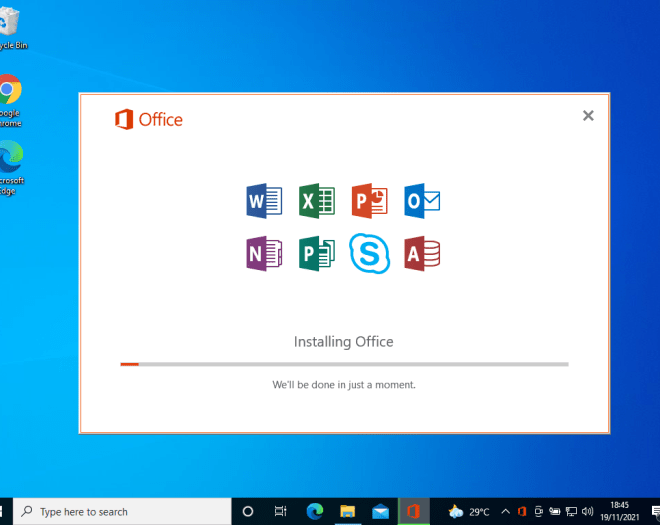Viewport: 660px width, 525px height.
Task: Open the weather widget showing 29°C
Action: (469, 512)
